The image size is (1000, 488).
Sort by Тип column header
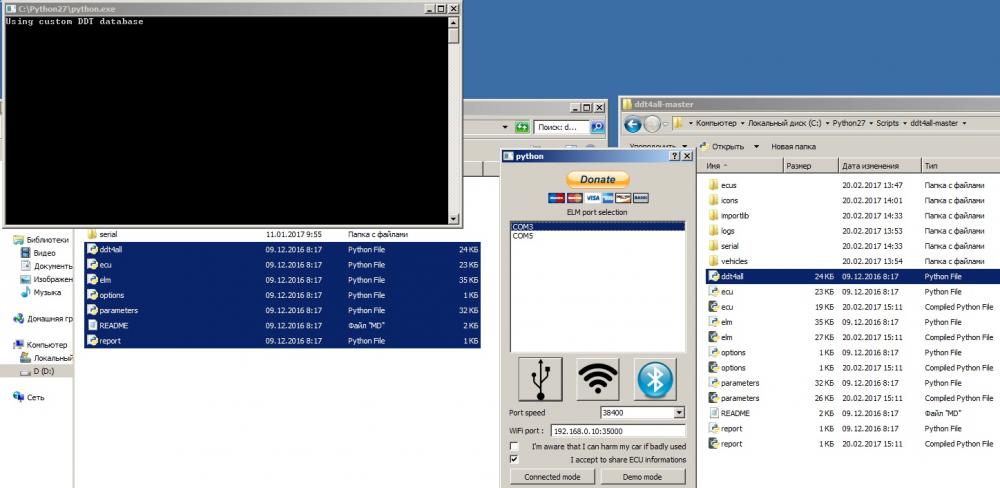coord(960,166)
